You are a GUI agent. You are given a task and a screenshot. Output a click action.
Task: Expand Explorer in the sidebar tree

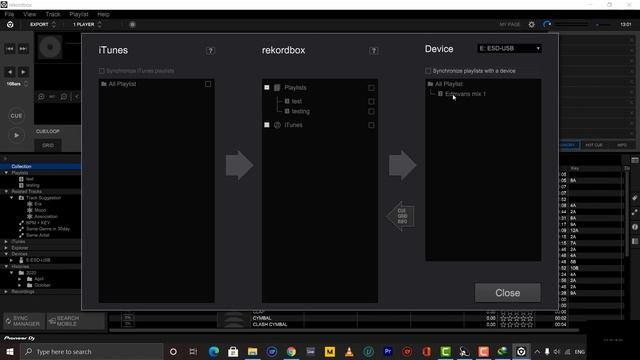click(x=6, y=248)
